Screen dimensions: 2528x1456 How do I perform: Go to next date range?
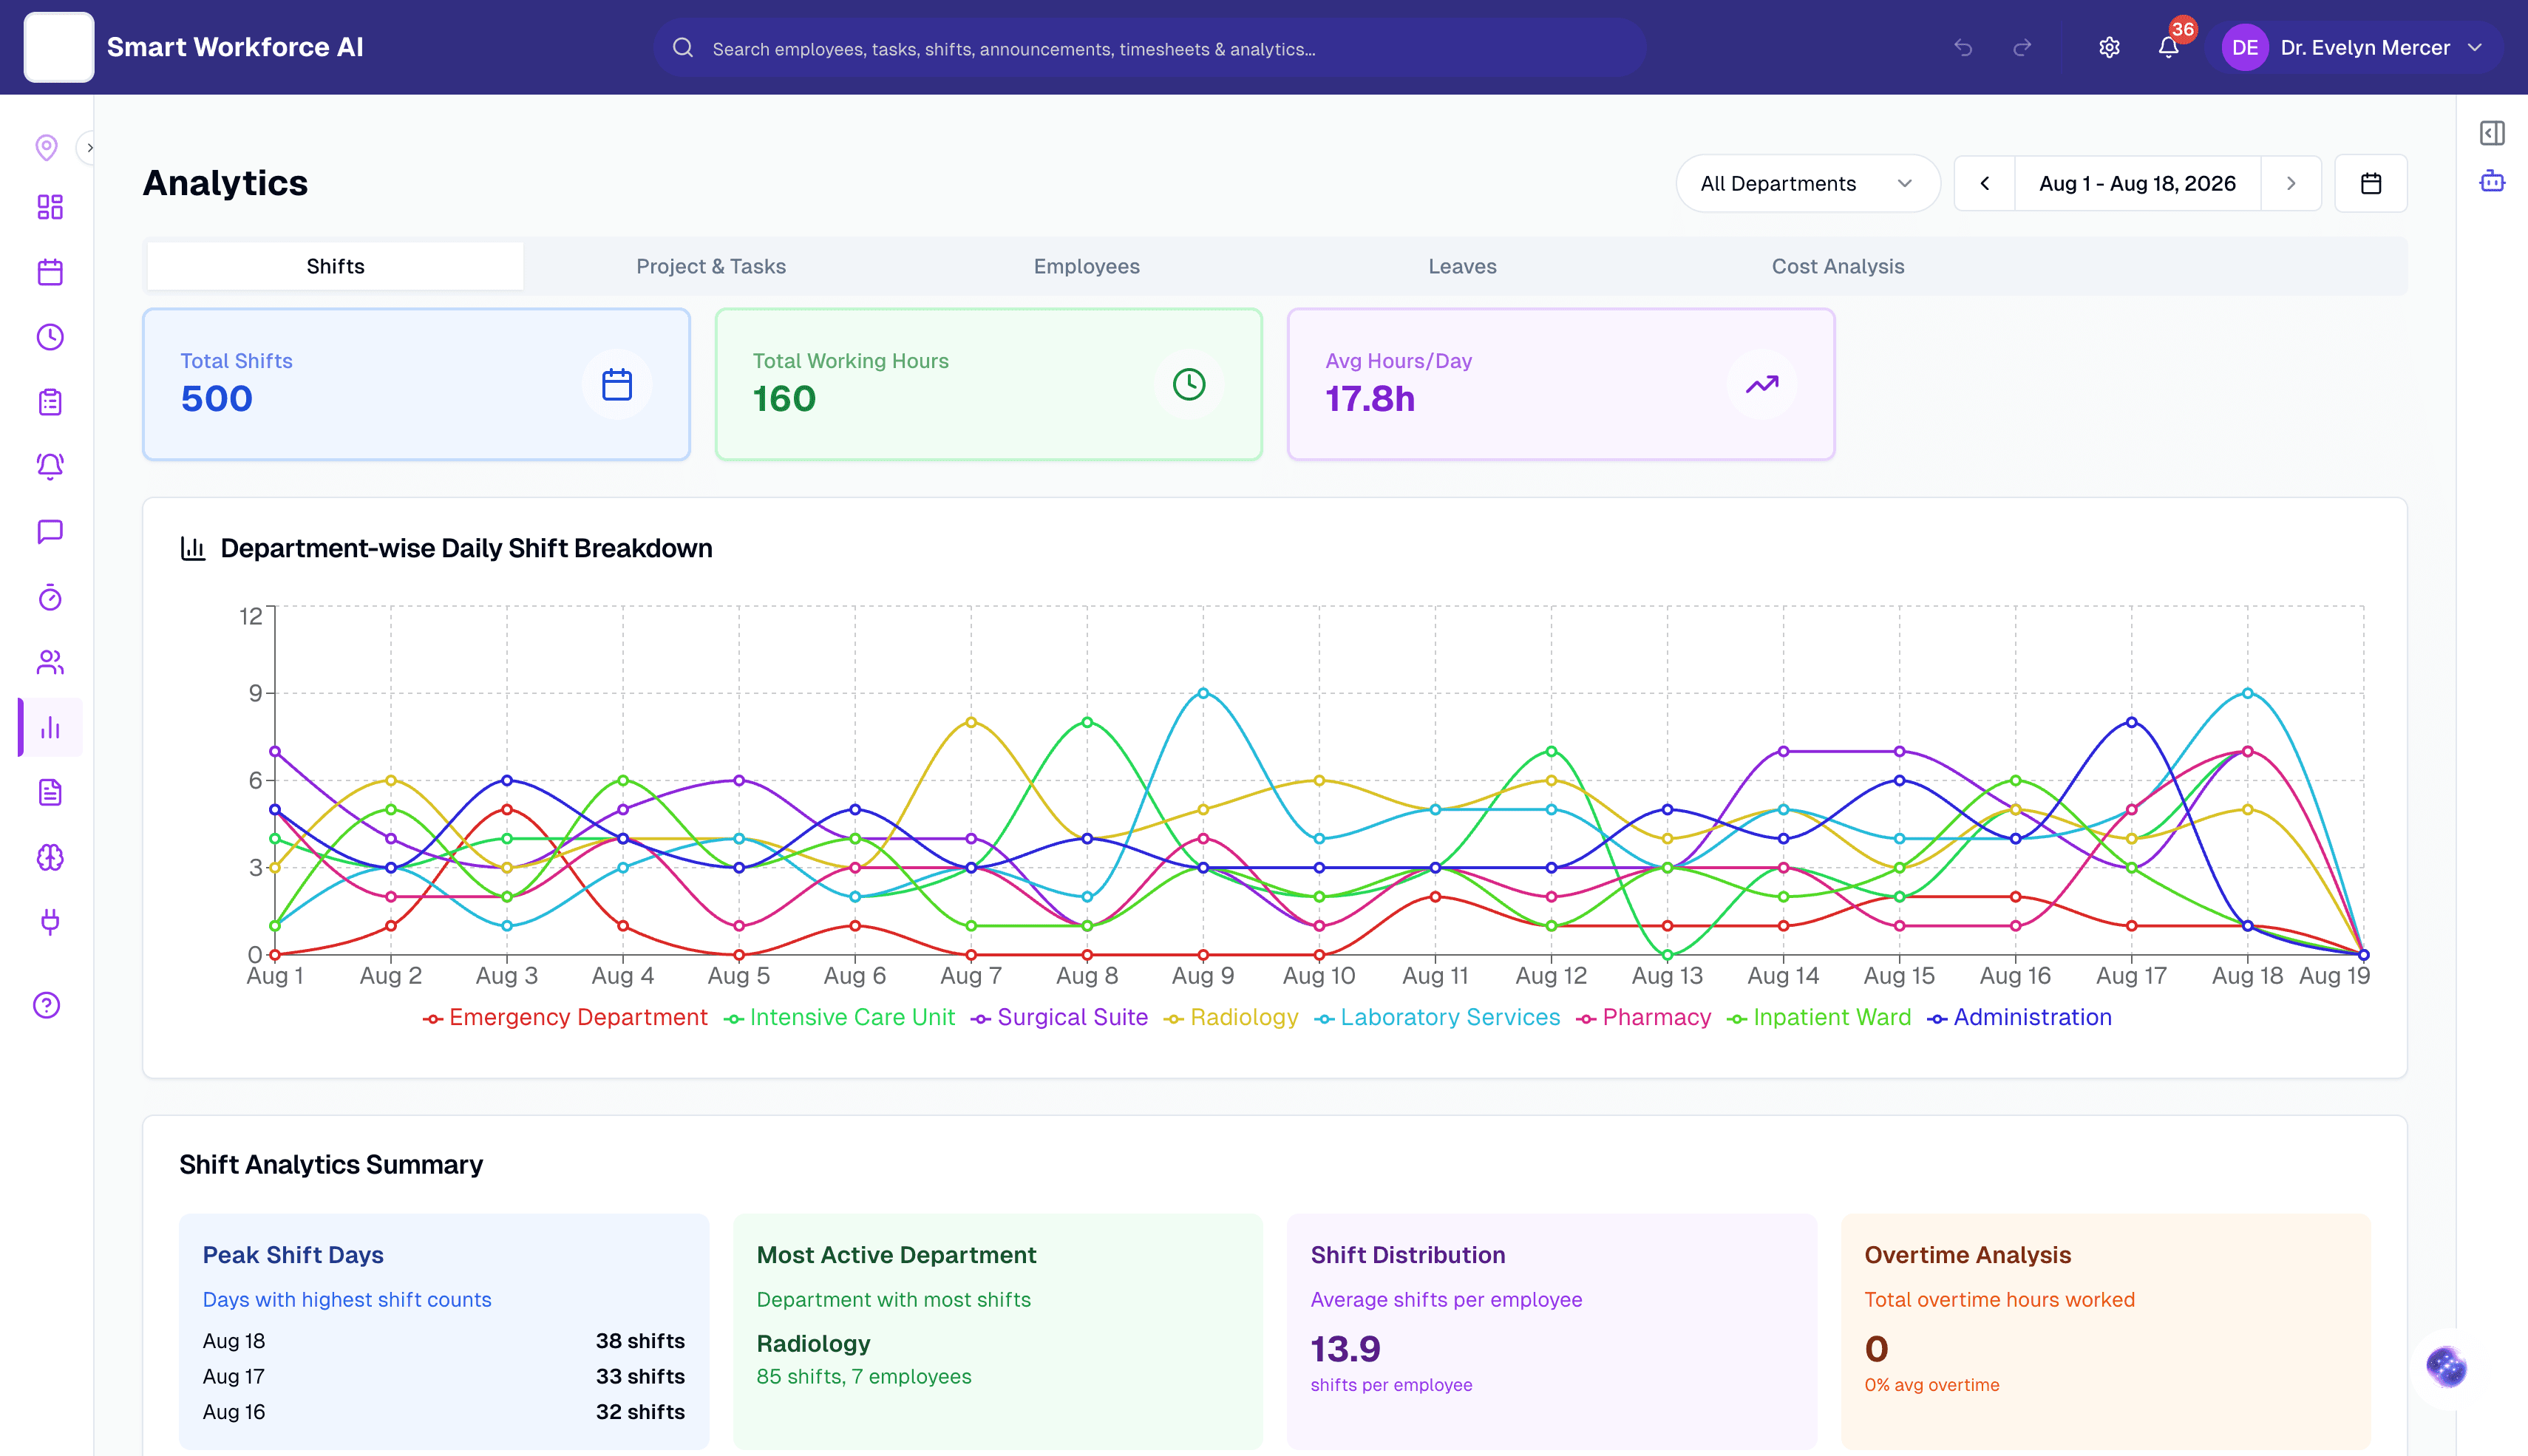coord(2290,183)
